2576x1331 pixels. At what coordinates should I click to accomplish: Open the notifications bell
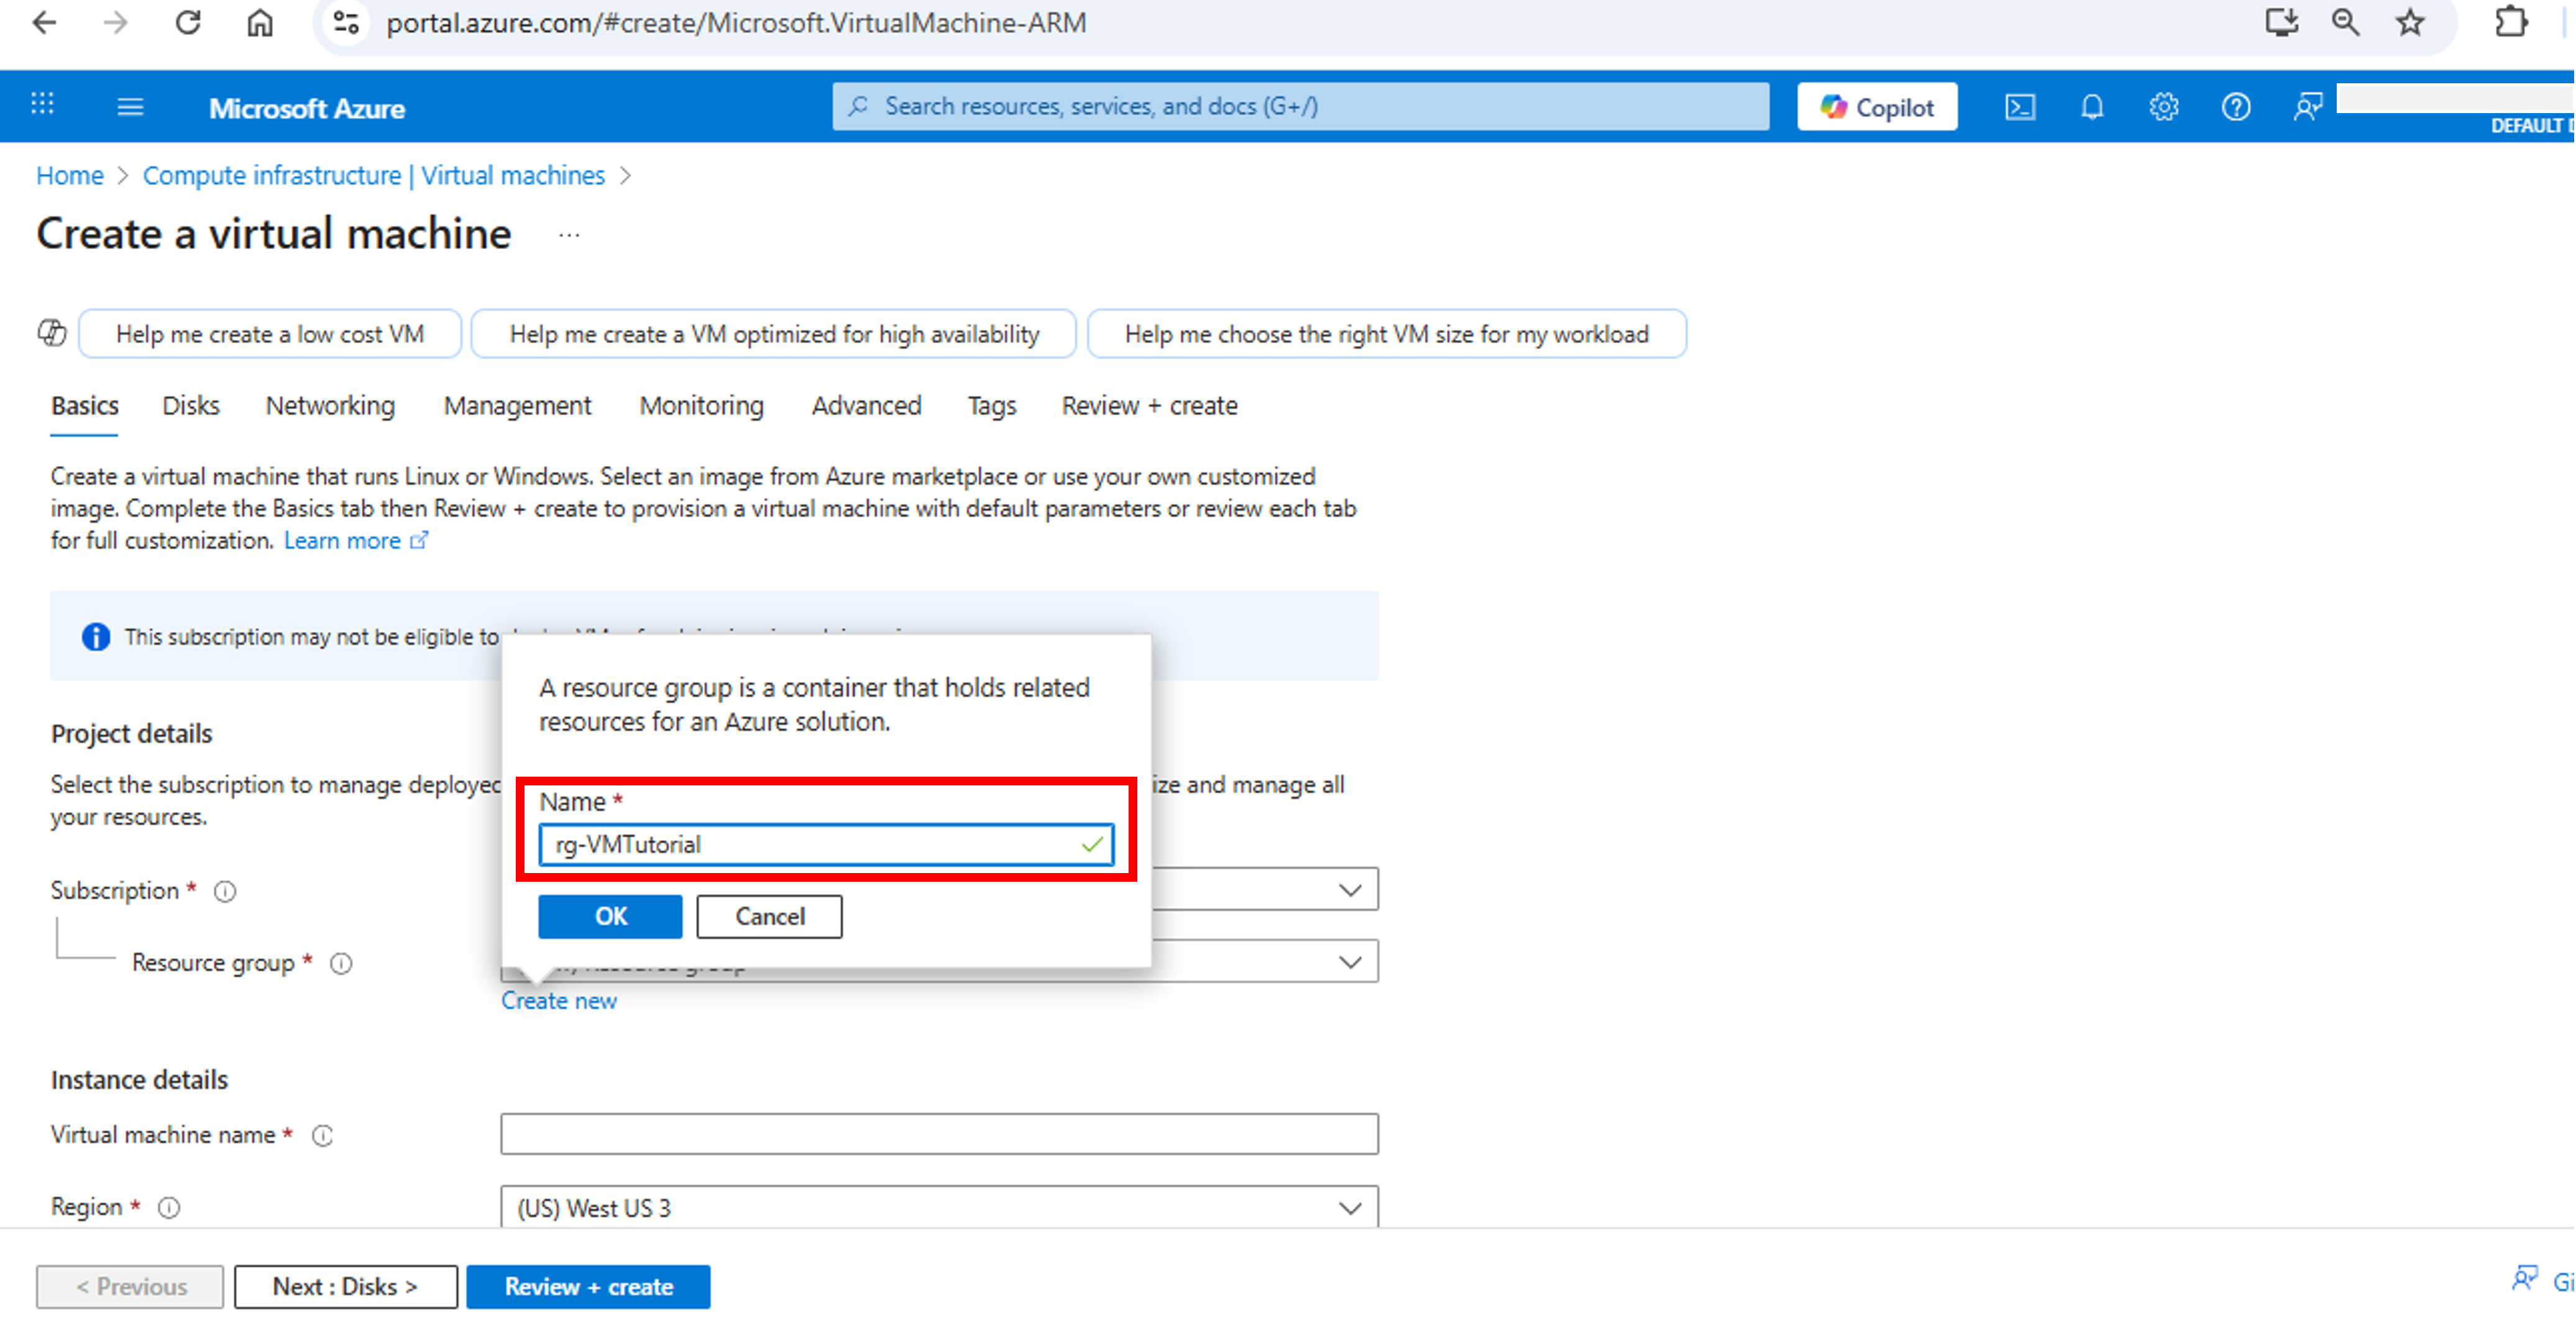(x=2092, y=106)
